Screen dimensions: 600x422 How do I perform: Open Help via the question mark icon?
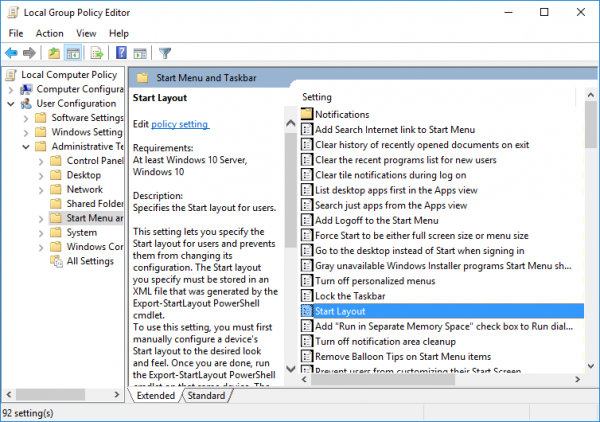121,53
